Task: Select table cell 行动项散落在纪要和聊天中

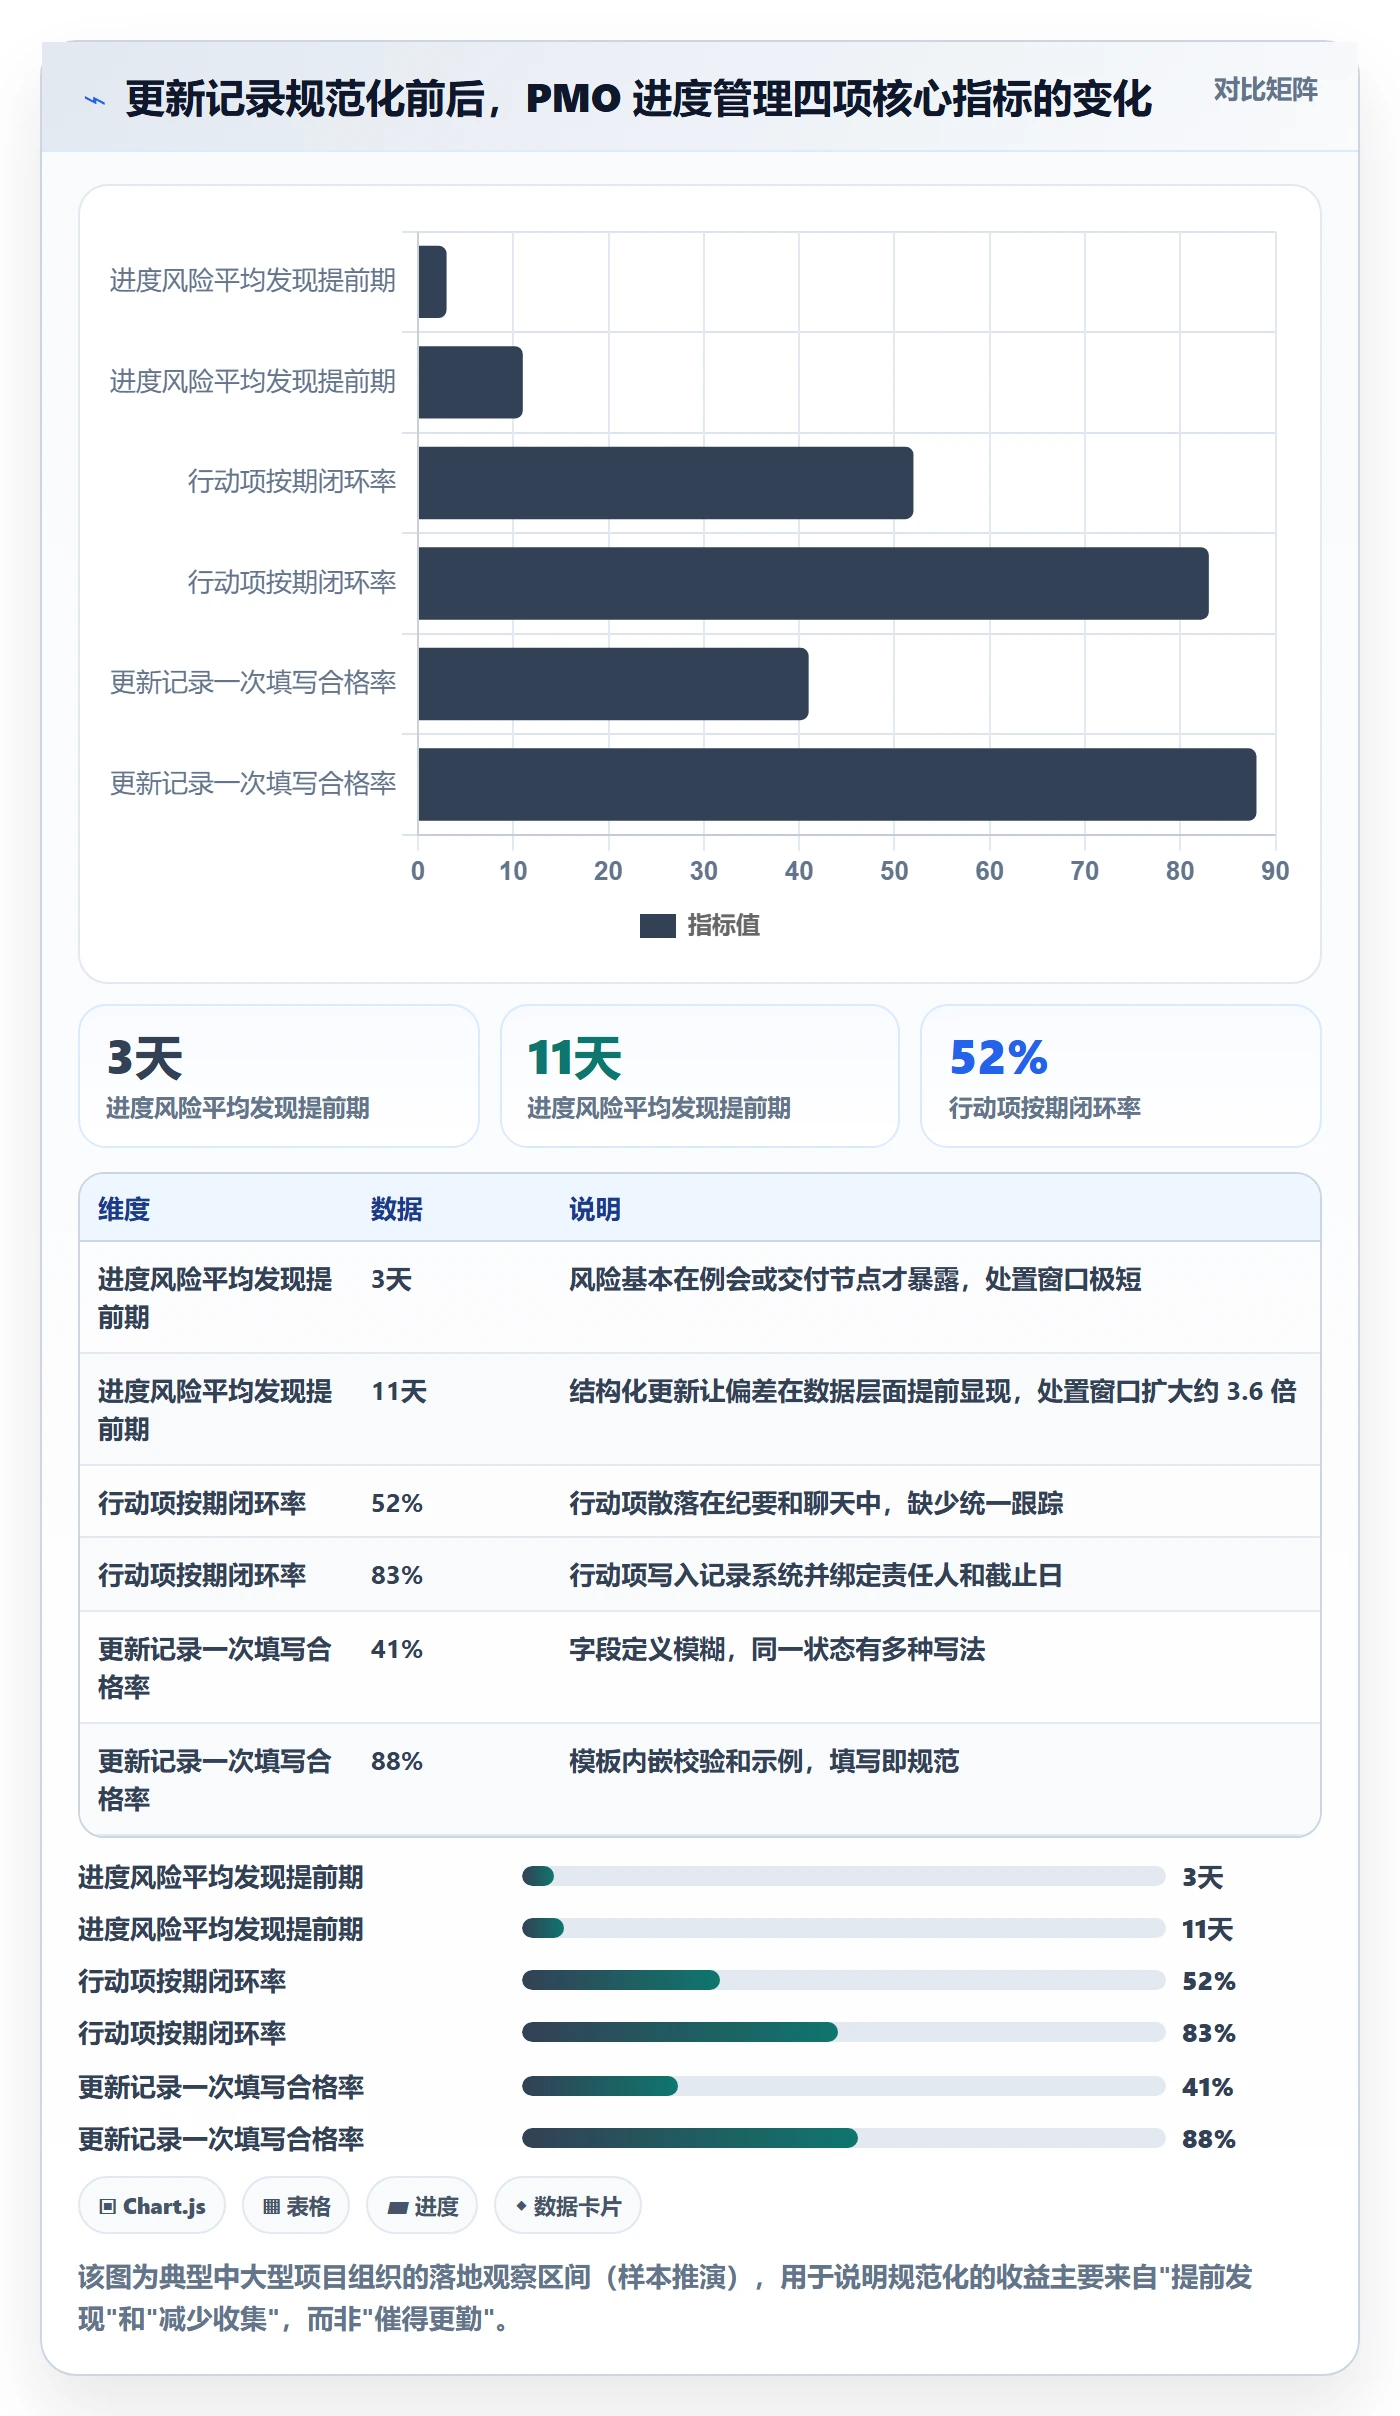Action: coord(816,1504)
